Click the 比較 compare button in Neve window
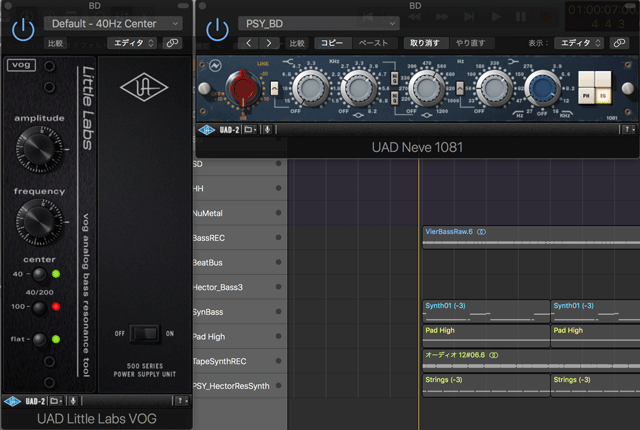 pos(297,43)
